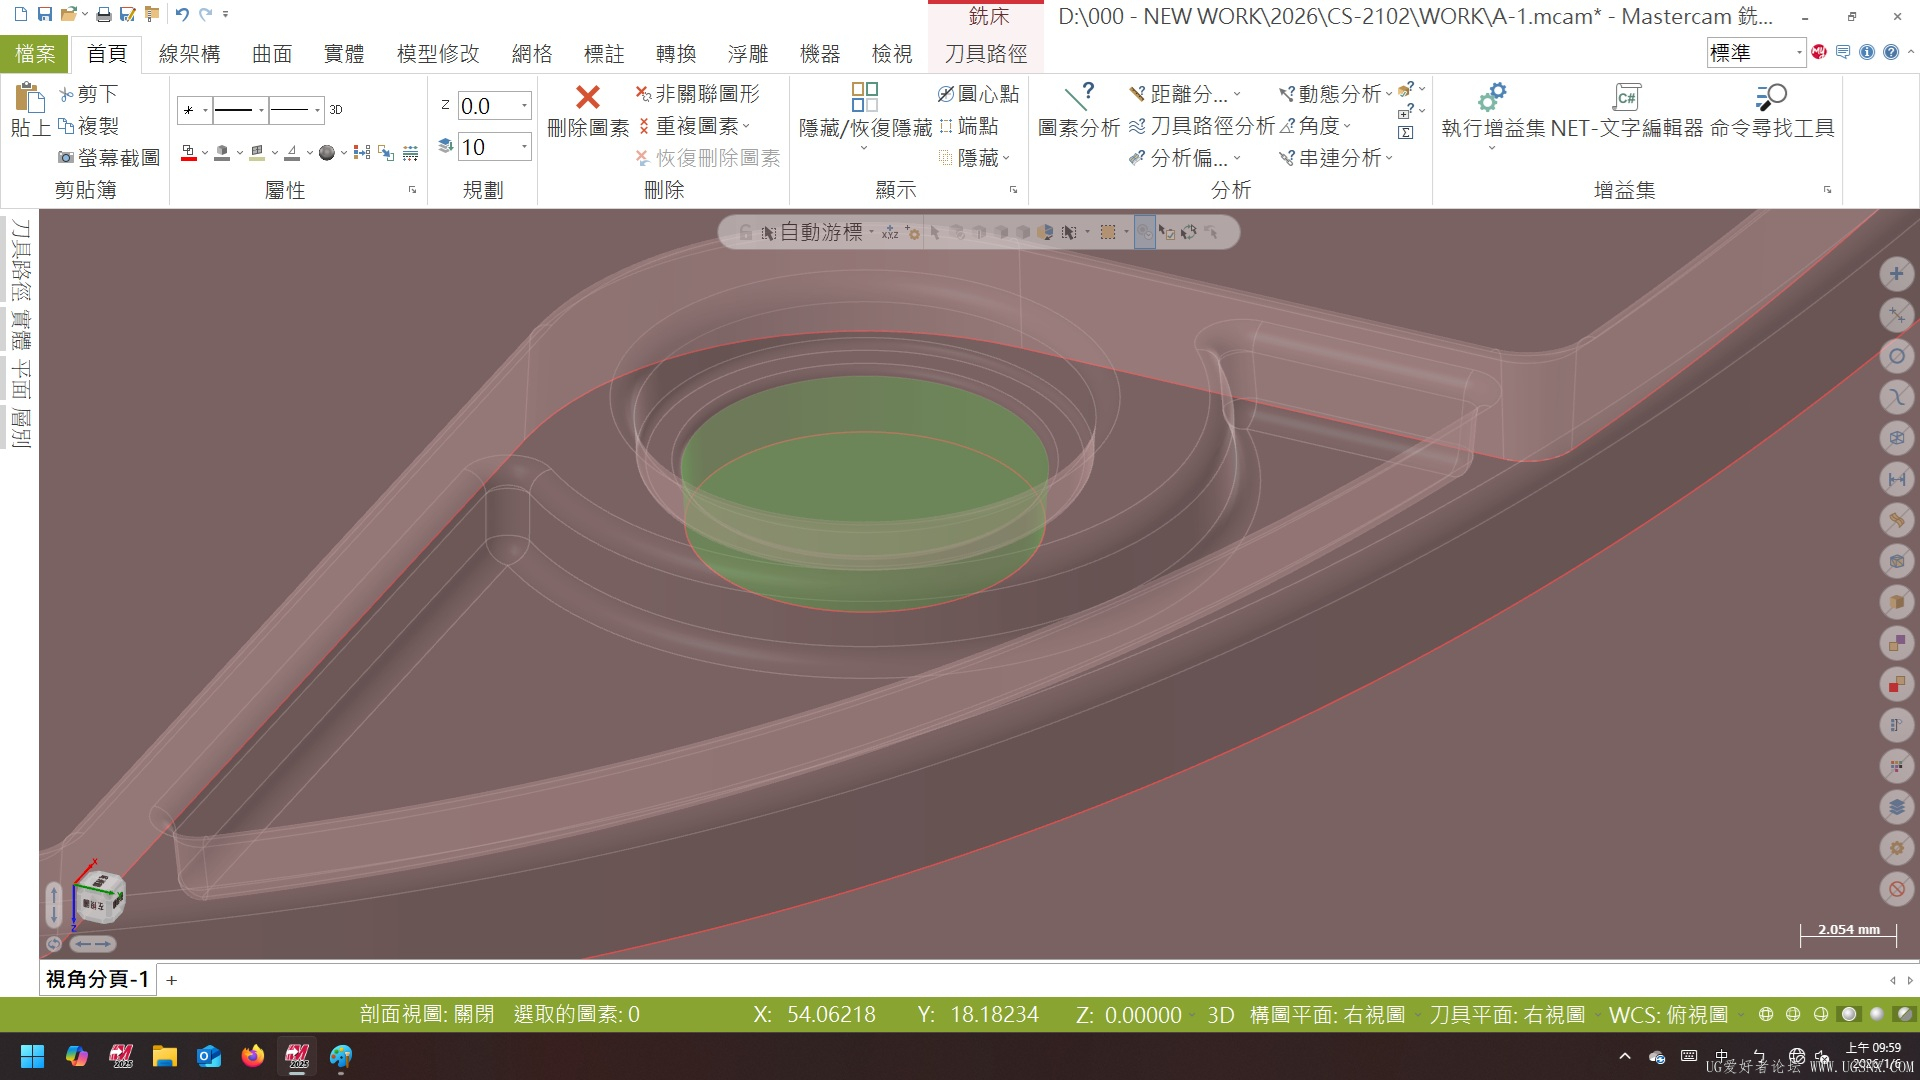
Task: Open the 刀具路徑 ribbon tab
Action: click(x=985, y=54)
